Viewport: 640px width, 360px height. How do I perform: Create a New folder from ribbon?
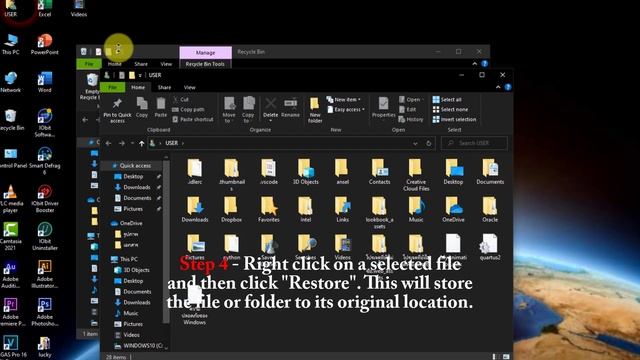[315, 109]
